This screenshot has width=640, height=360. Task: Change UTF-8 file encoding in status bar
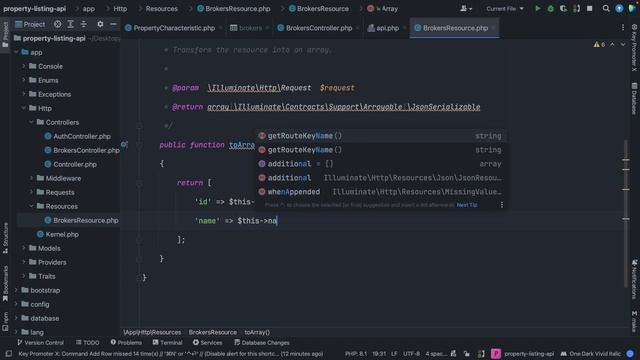(411, 354)
